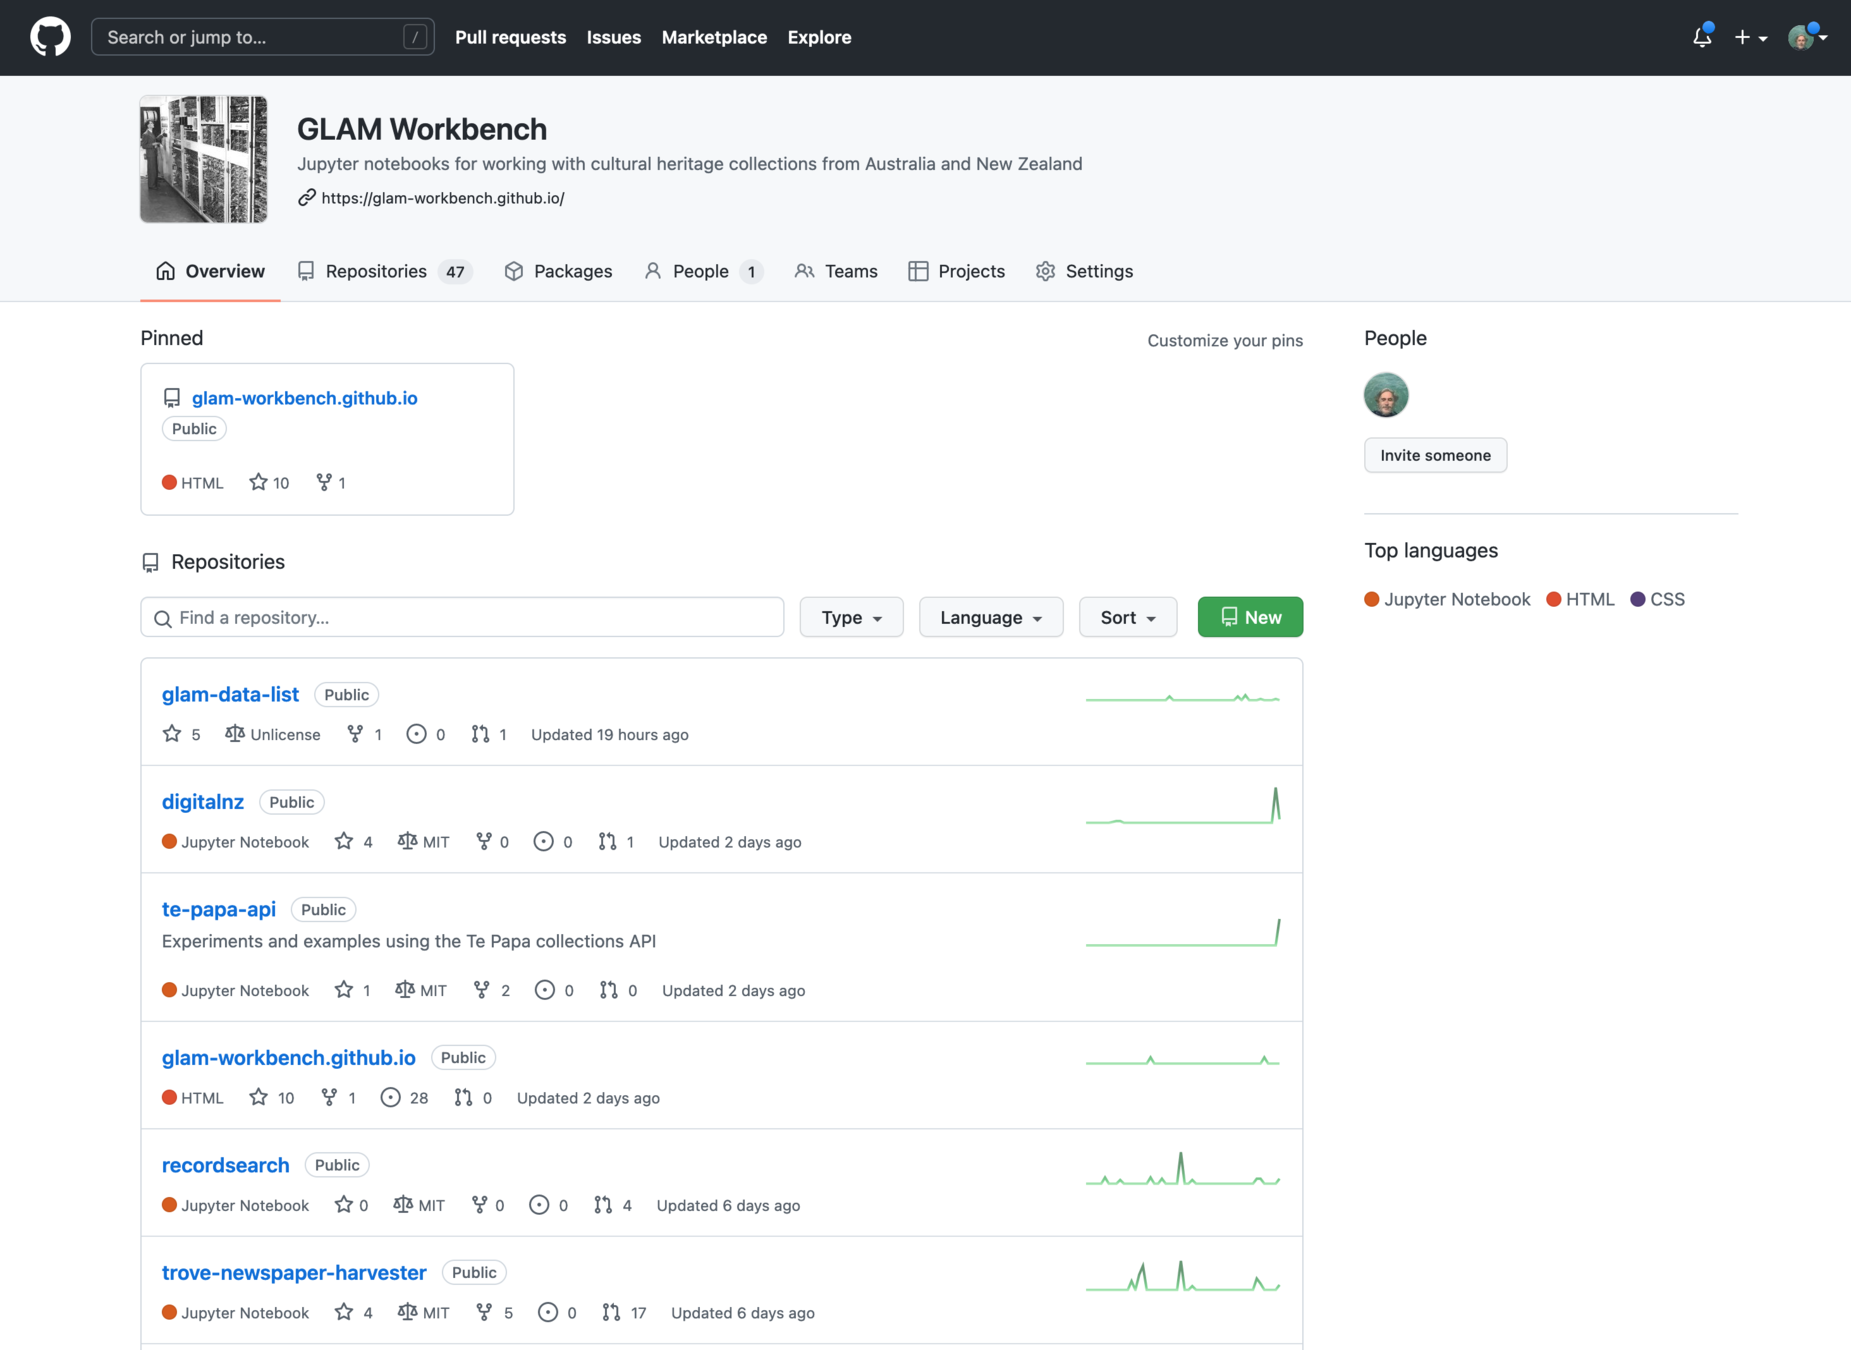1851x1350 pixels.
Task: Click pull requests icon on glam-data-list row
Action: coord(480,734)
